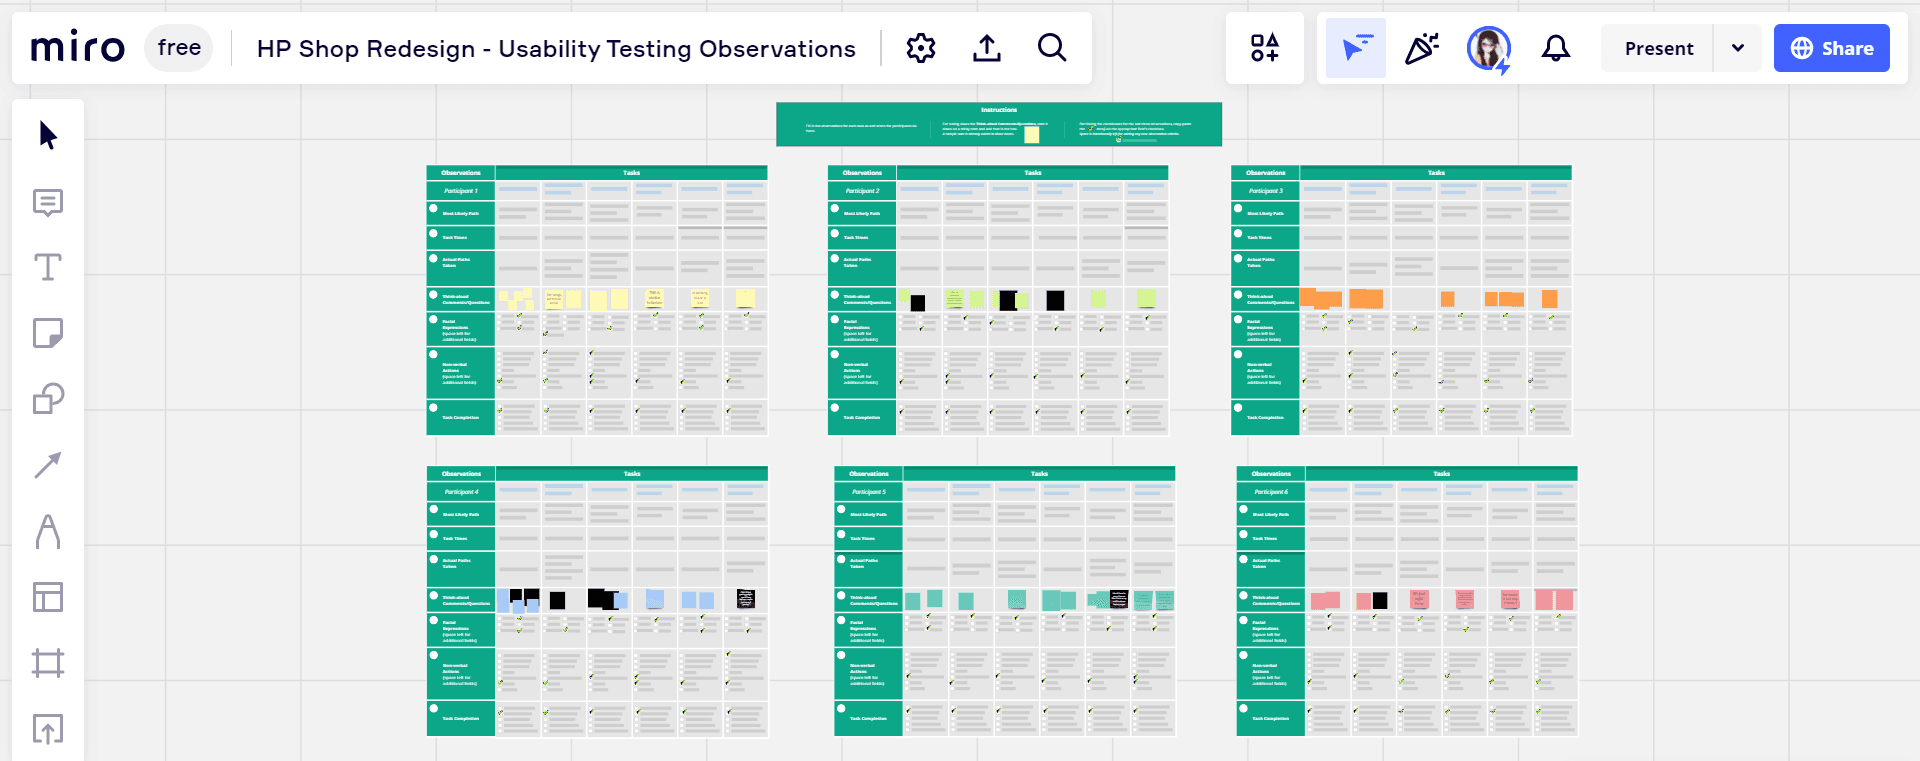This screenshot has height=761, width=1920.
Task: Open search with the magnifier icon
Action: tap(1052, 47)
